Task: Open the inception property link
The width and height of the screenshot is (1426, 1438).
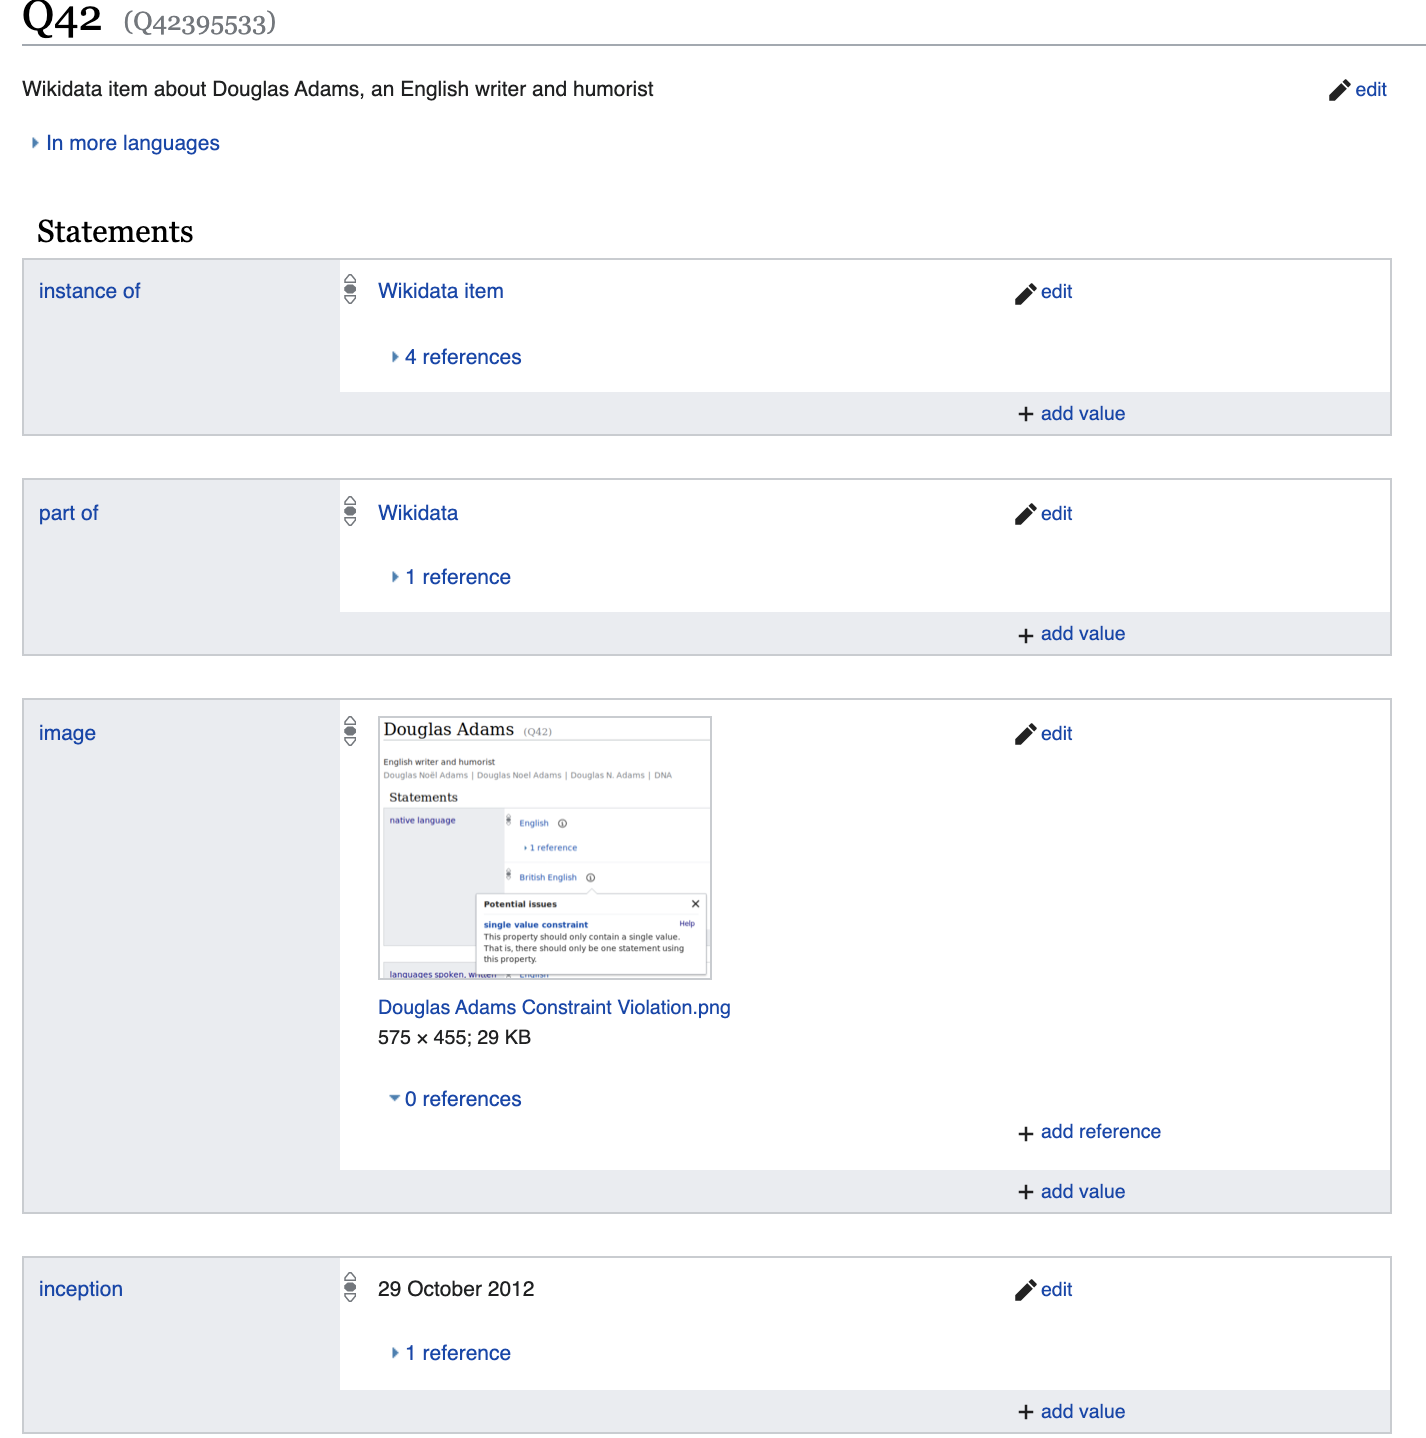Action: point(80,1289)
